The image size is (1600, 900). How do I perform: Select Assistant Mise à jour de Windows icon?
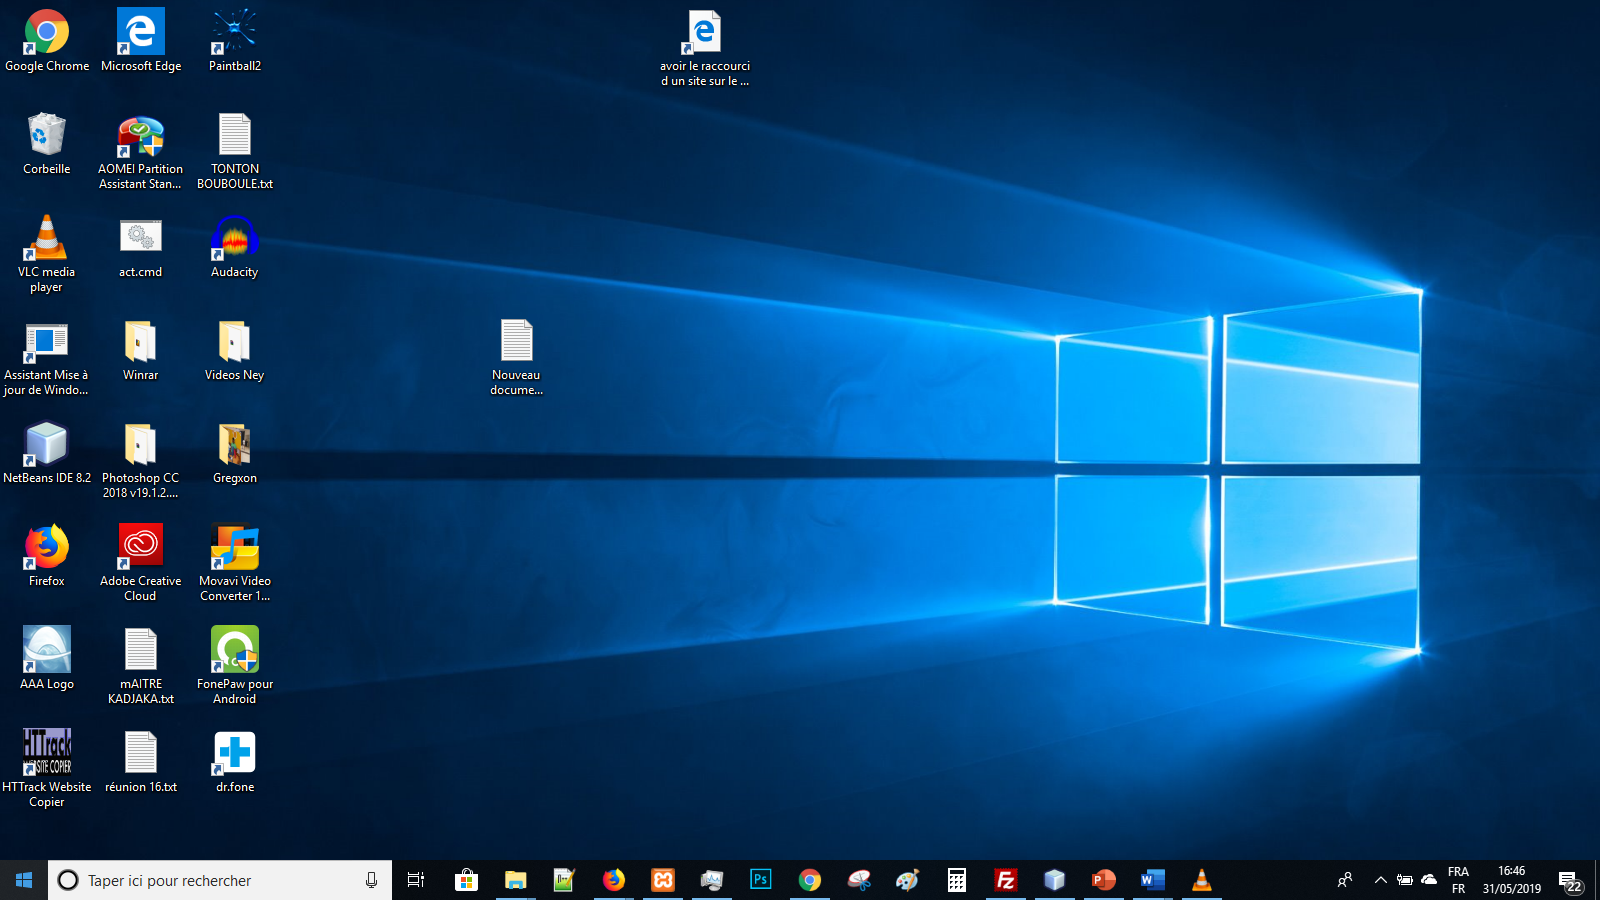pyautogui.click(x=47, y=357)
